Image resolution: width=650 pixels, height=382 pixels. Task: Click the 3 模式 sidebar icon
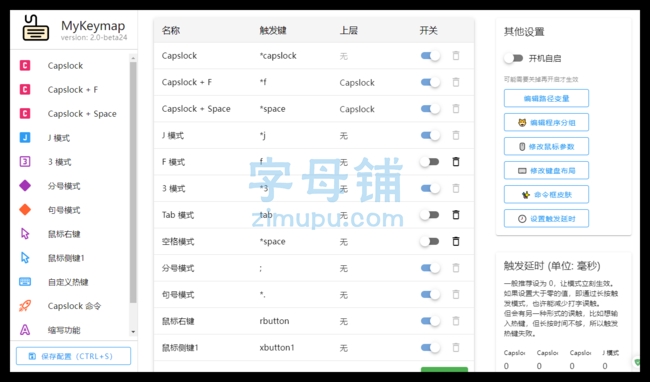coord(25,162)
